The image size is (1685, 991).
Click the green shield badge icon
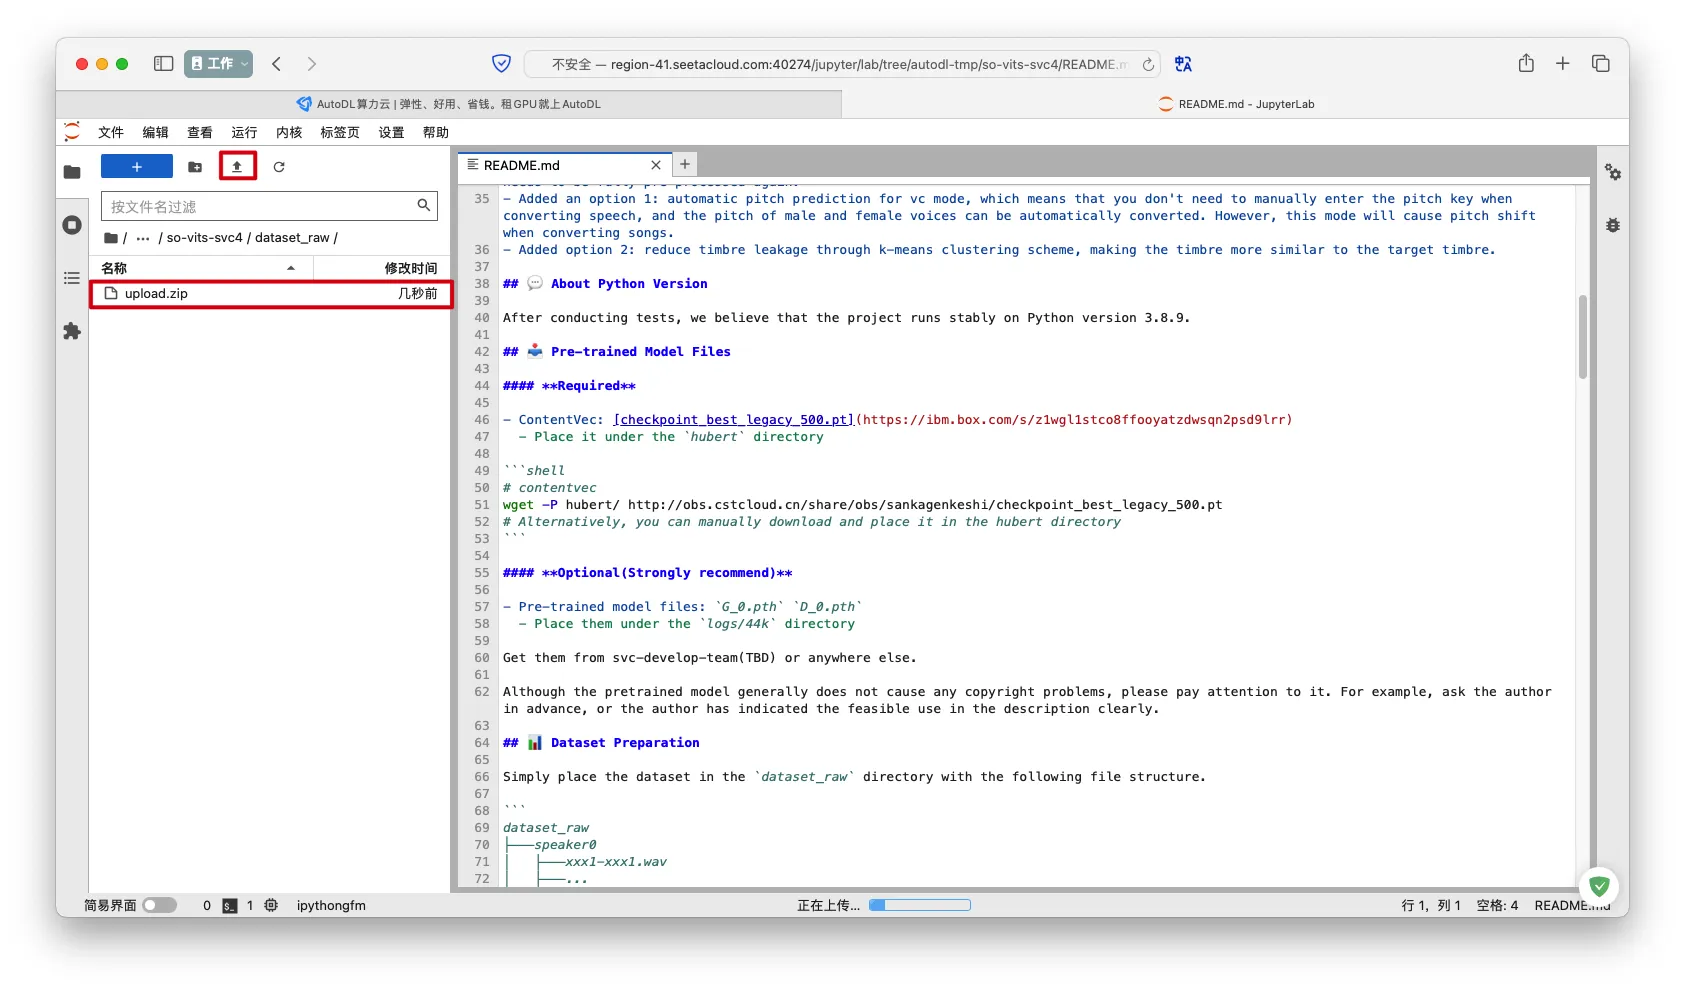click(1599, 885)
